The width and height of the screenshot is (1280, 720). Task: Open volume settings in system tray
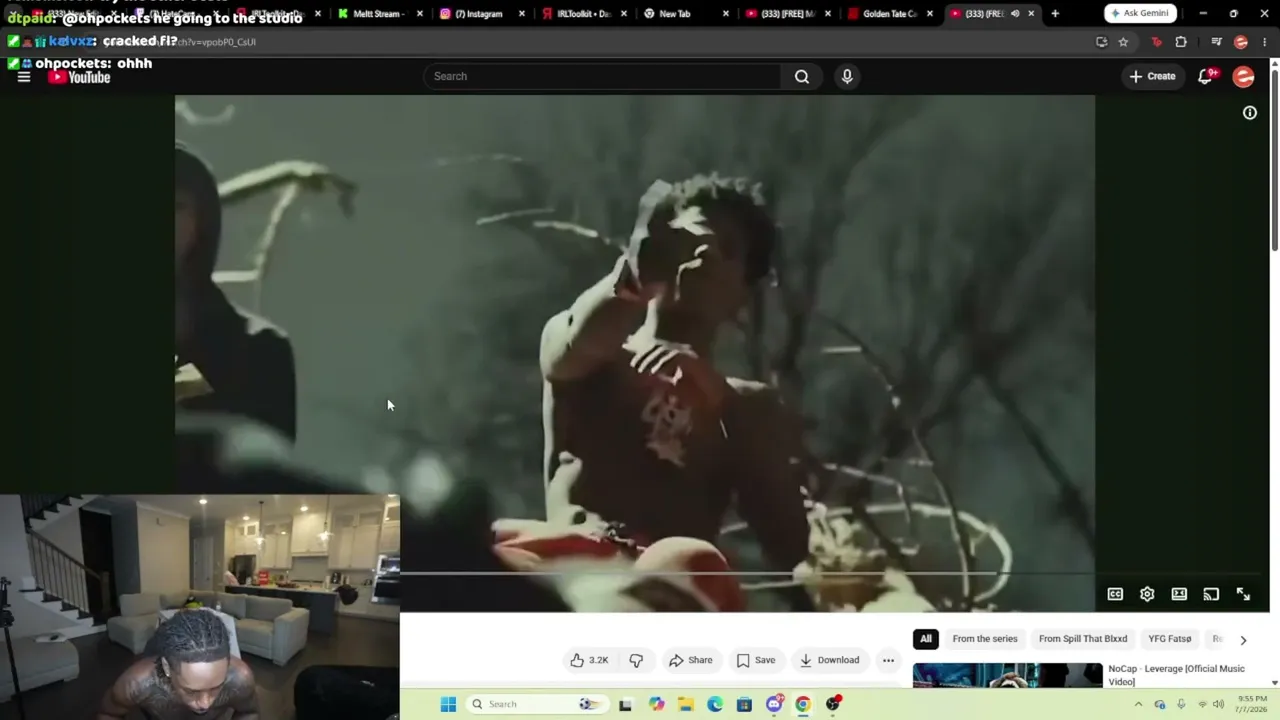click(1218, 704)
